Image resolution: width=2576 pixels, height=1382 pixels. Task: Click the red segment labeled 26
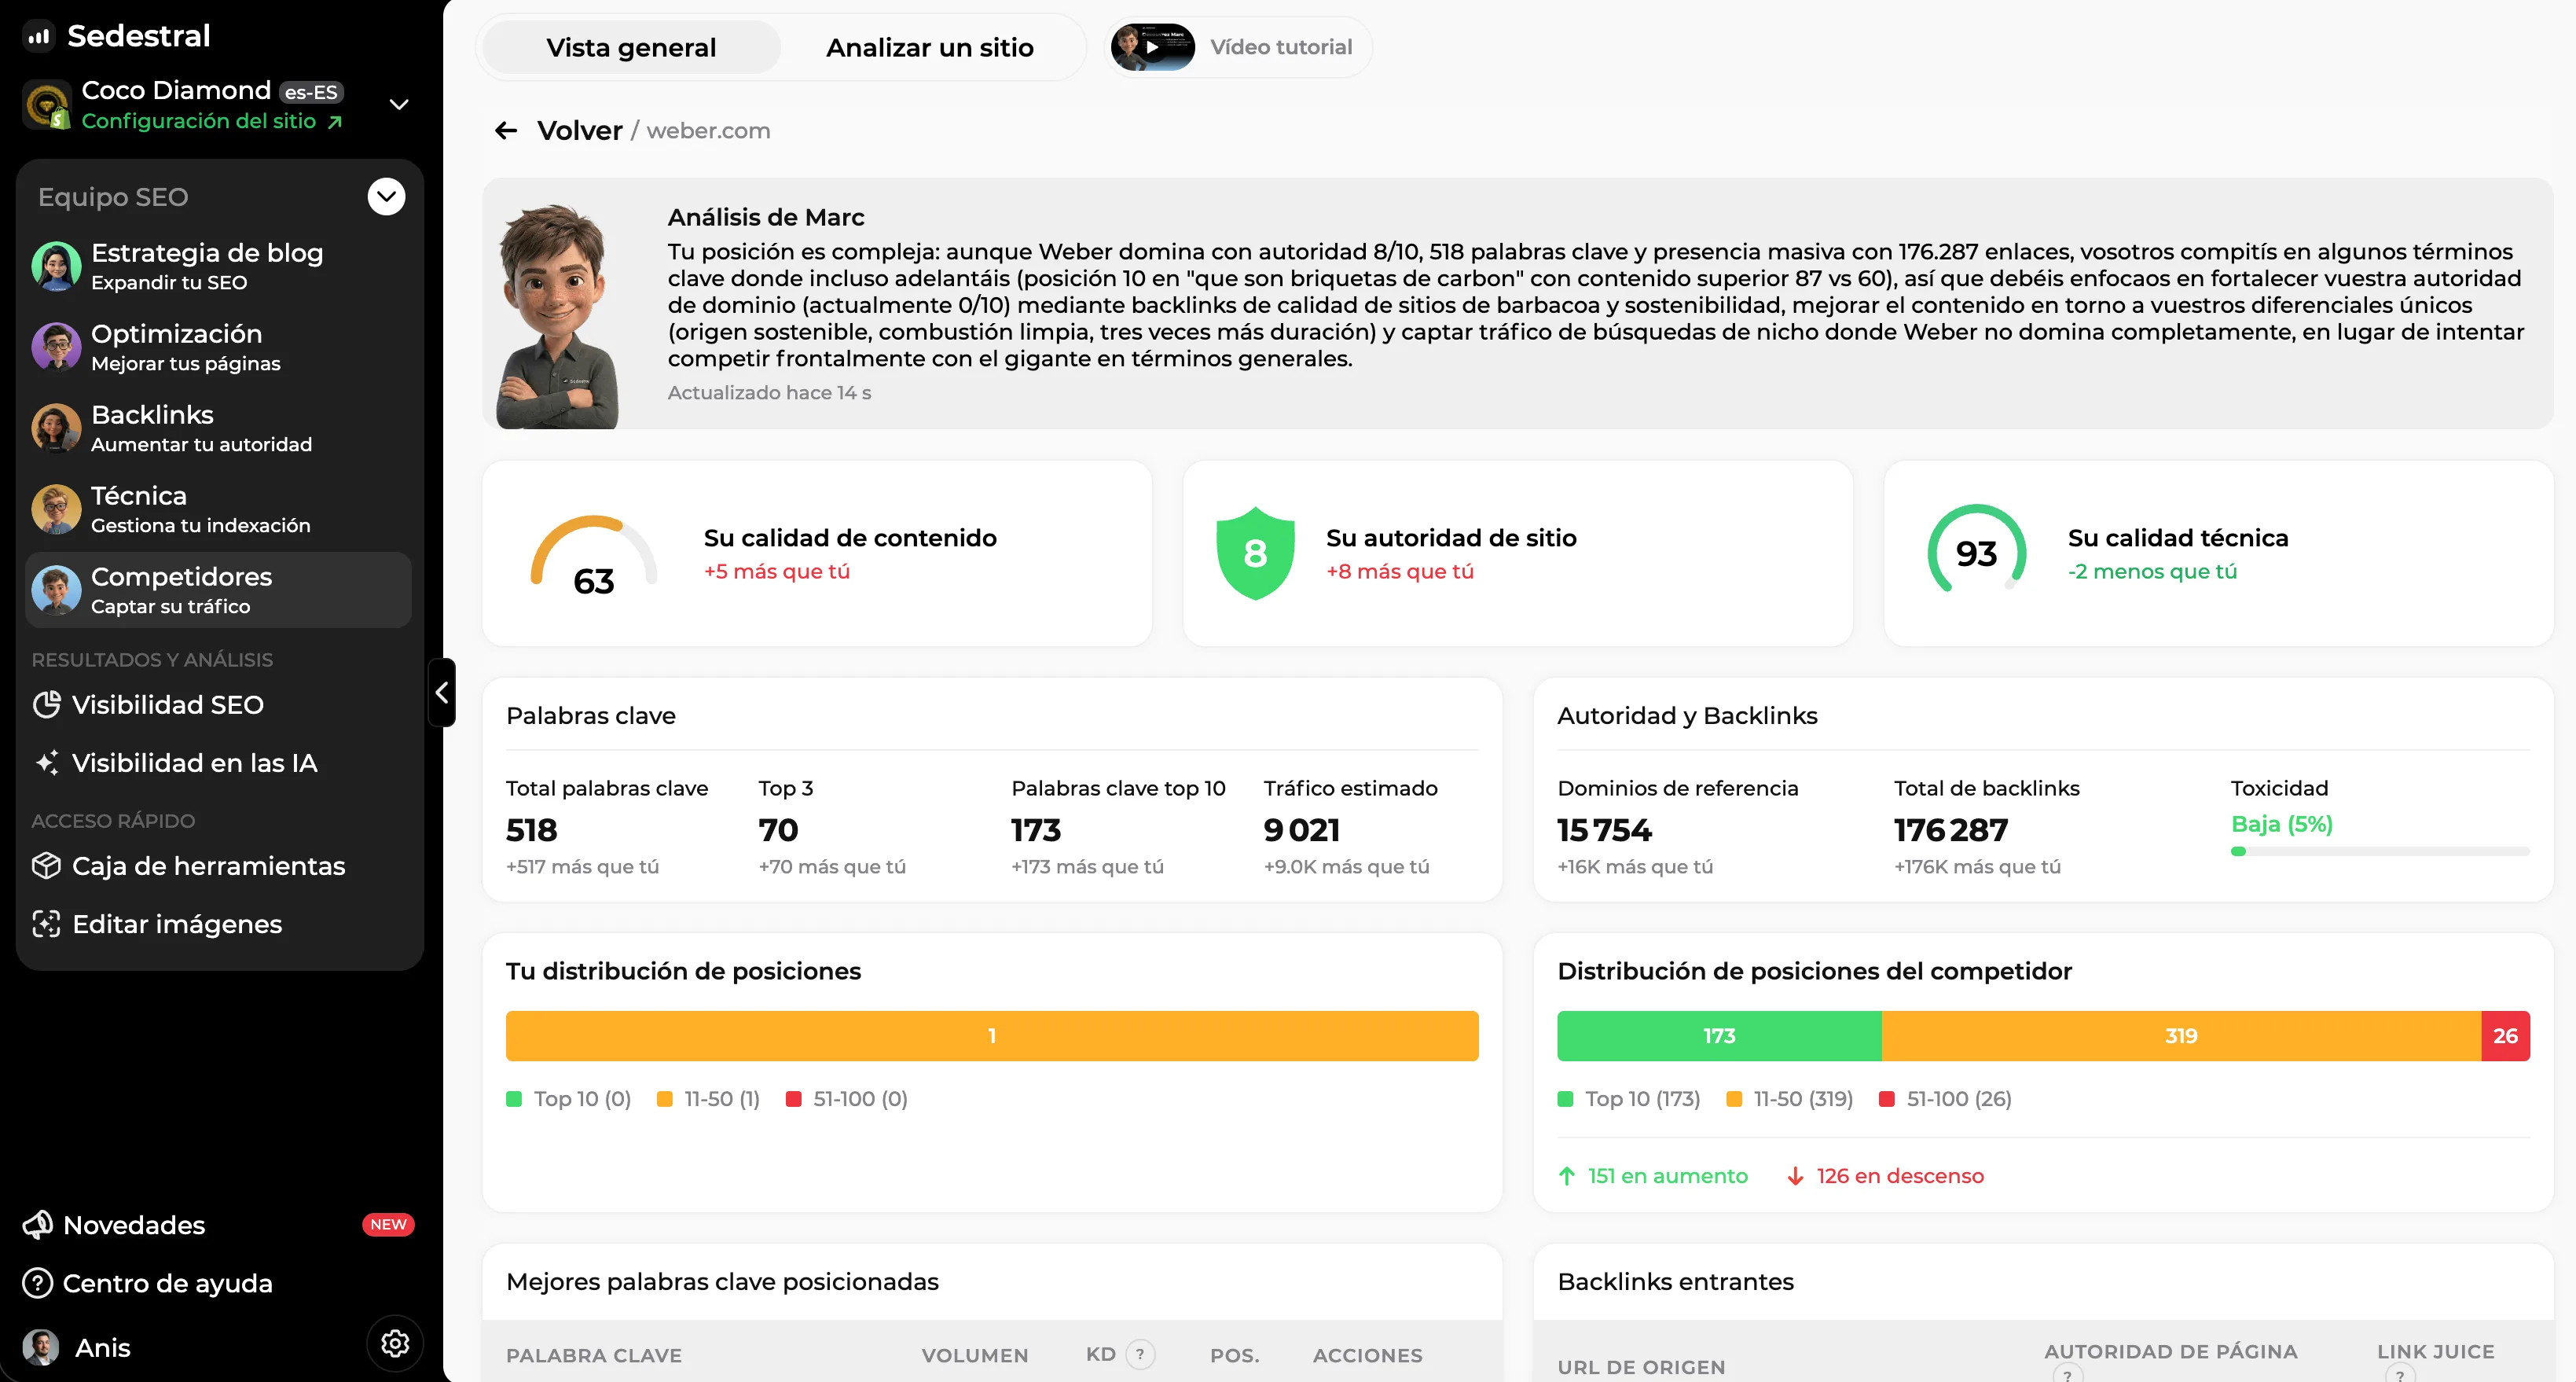pyautogui.click(x=2506, y=1036)
